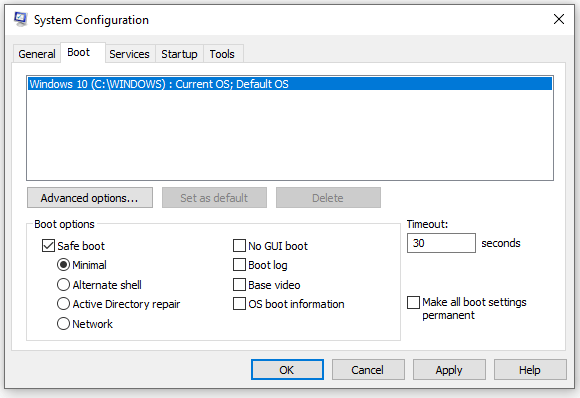Open Help for System Configuration
This screenshot has width=580, height=398.
(x=530, y=370)
